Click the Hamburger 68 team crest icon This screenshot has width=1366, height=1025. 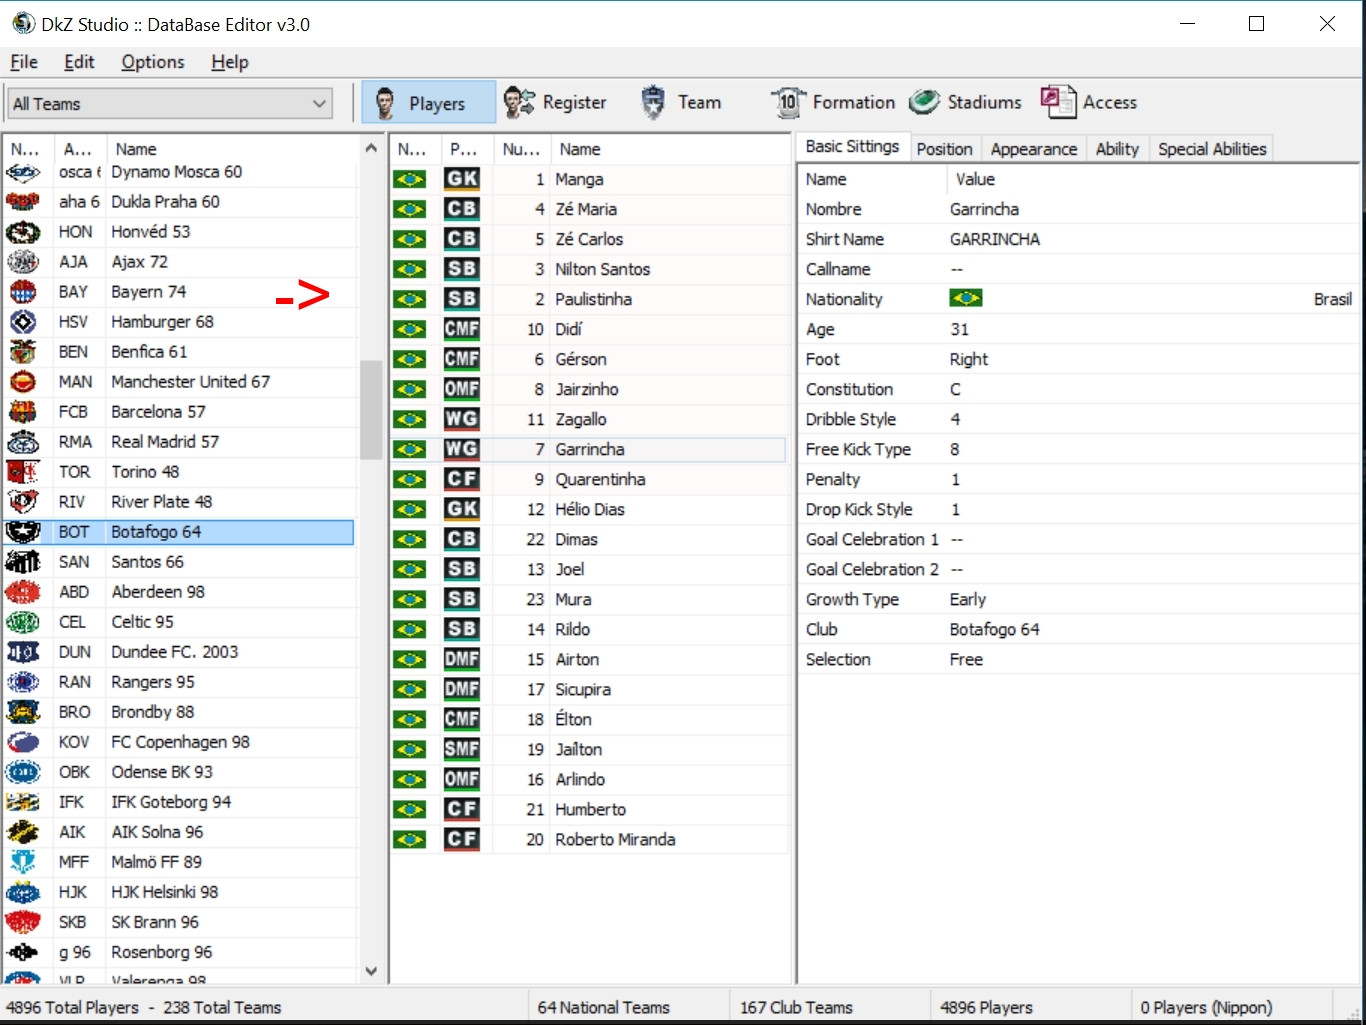[x=23, y=322]
